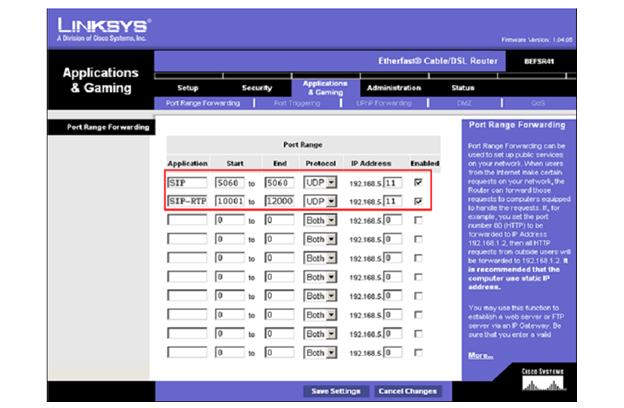
Task: Switch to the Port Triggering sub-tab
Action: (x=297, y=103)
